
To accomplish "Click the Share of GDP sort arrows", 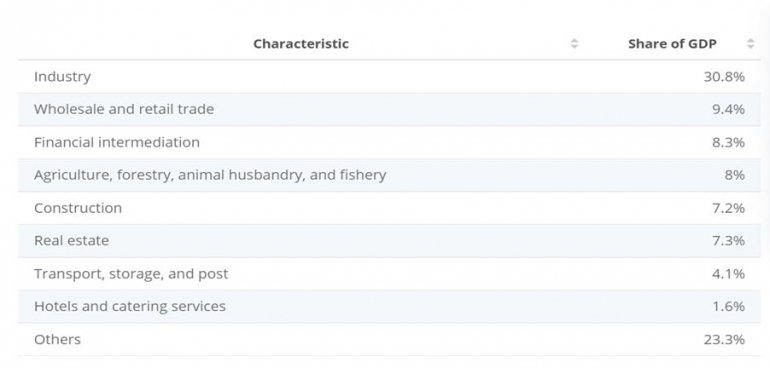I will [750, 44].
